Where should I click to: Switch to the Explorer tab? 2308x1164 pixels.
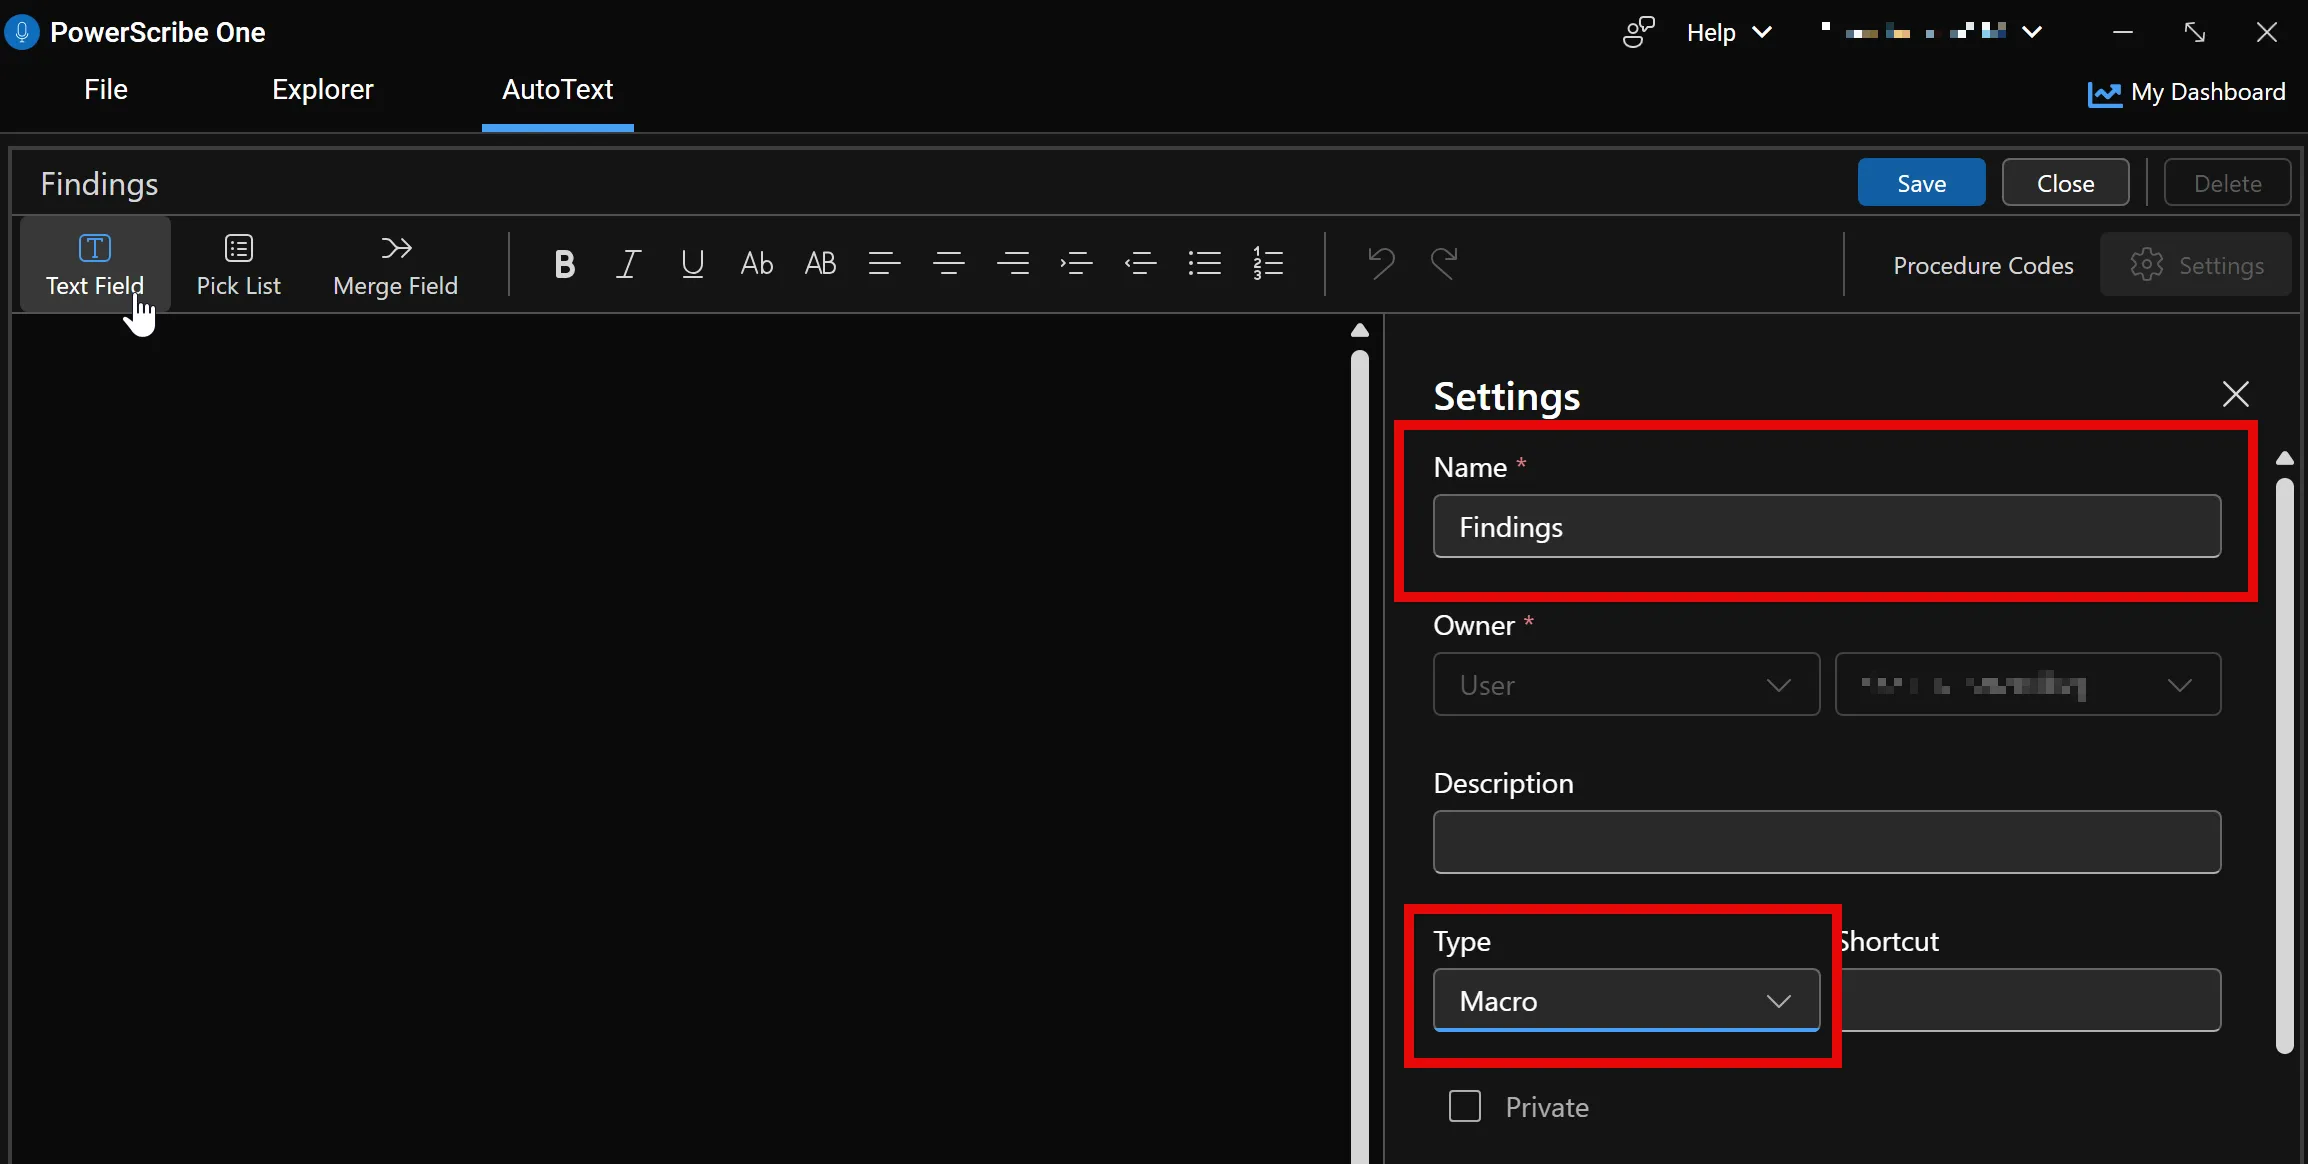[x=322, y=90]
